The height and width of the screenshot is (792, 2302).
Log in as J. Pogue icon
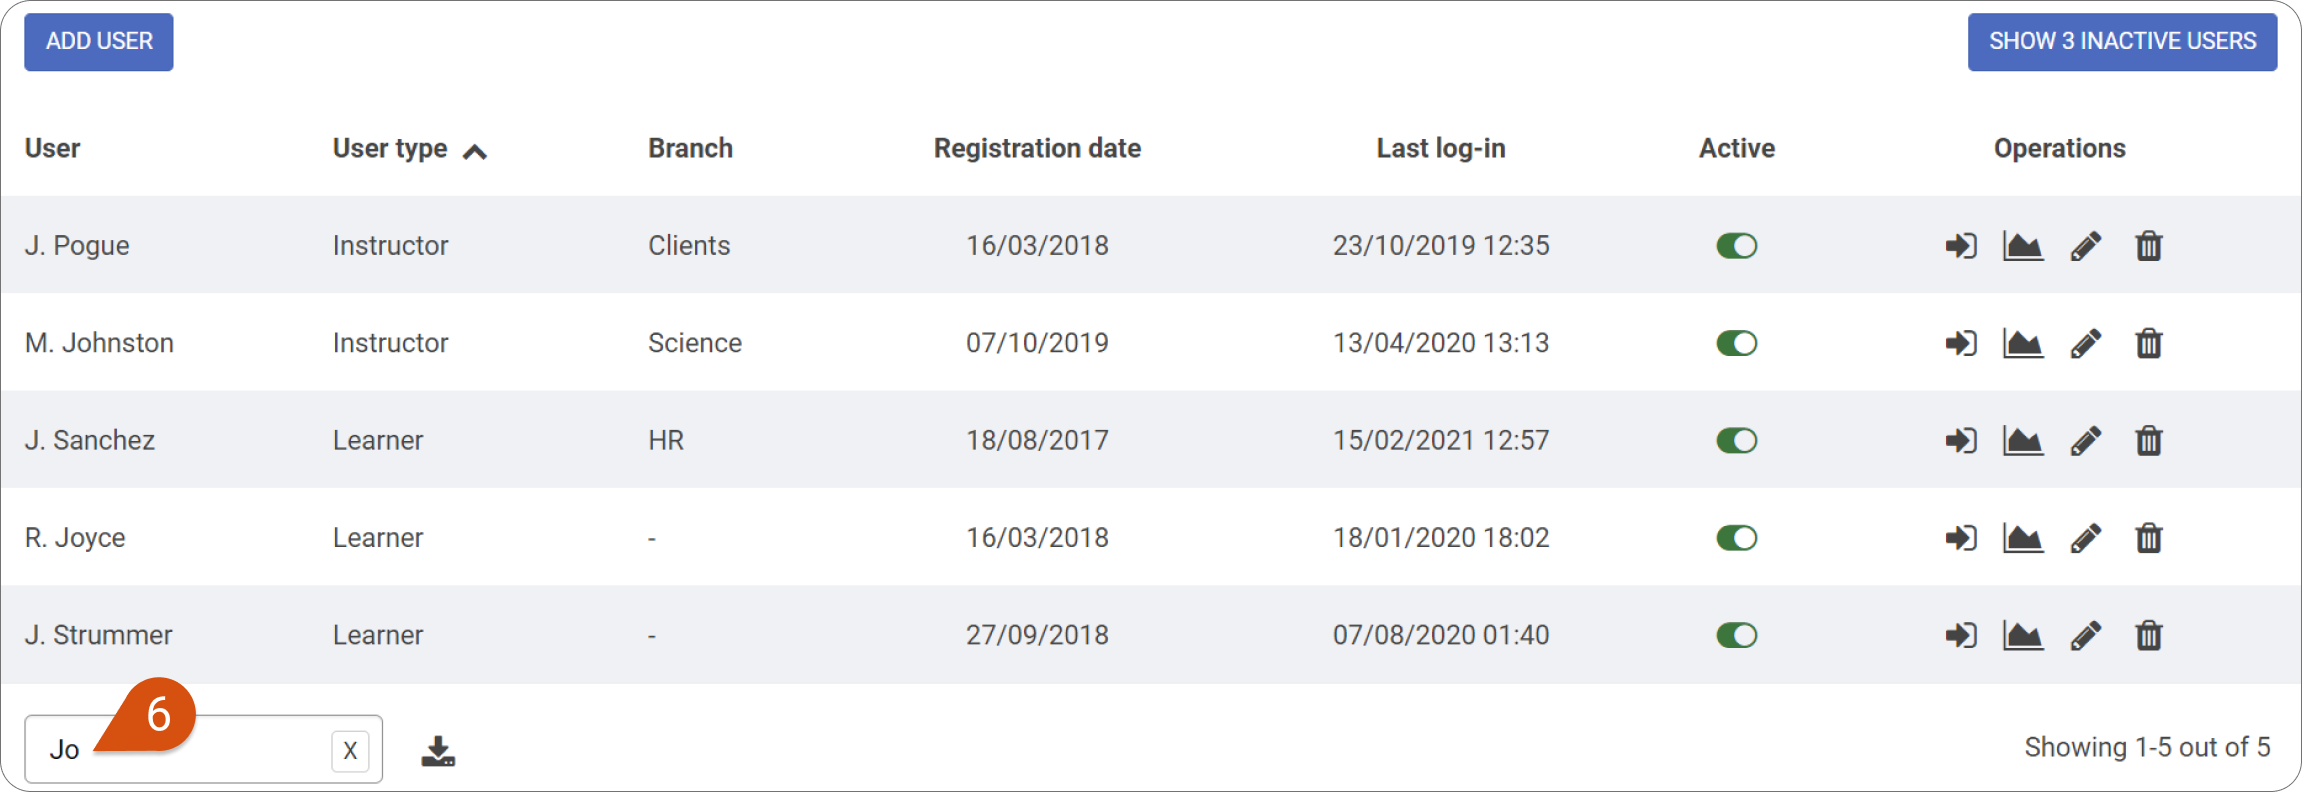click(1961, 246)
